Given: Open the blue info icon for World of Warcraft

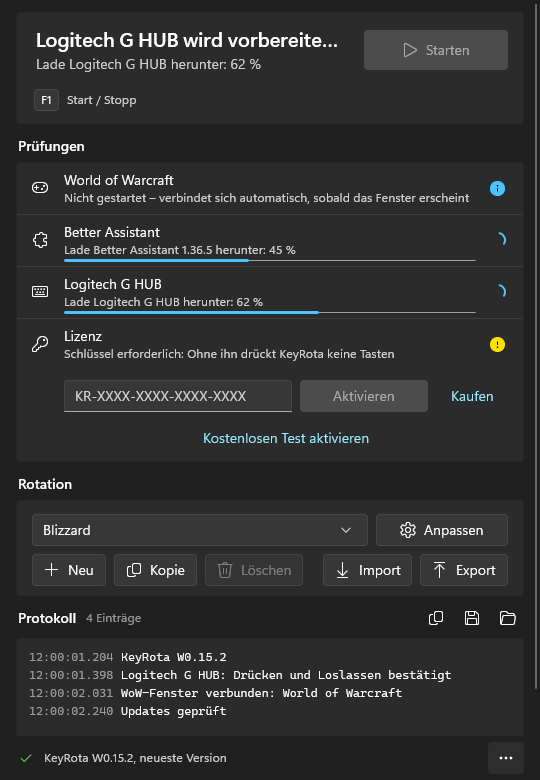Looking at the screenshot, I should 497,189.
